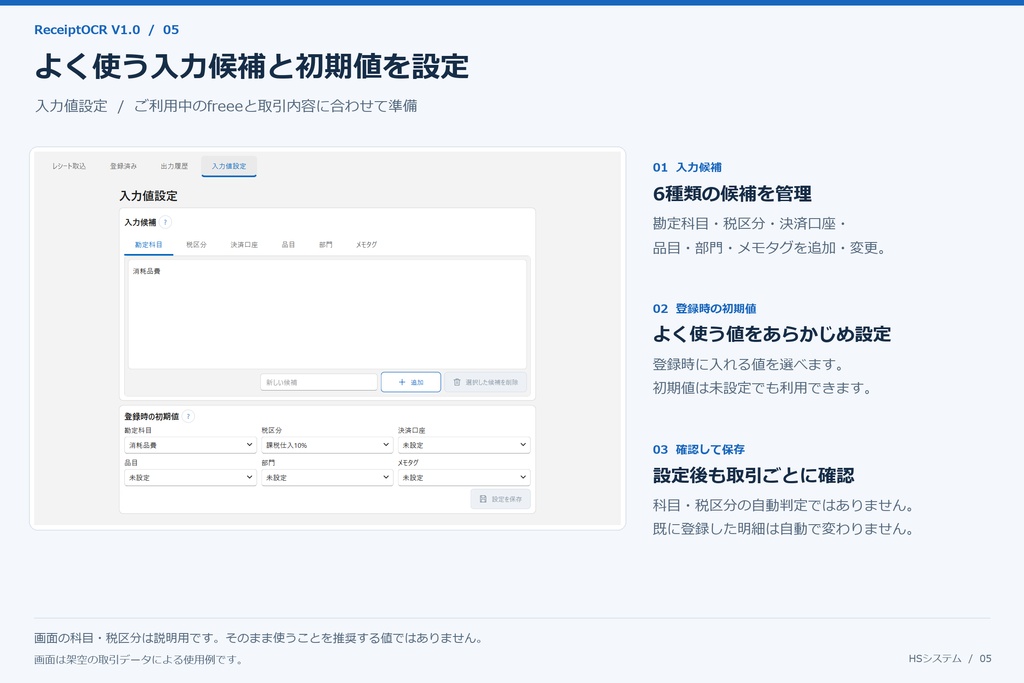1024x683 pixels.
Task: Expand the 決済口座 default dropdown
Action: (x=464, y=445)
